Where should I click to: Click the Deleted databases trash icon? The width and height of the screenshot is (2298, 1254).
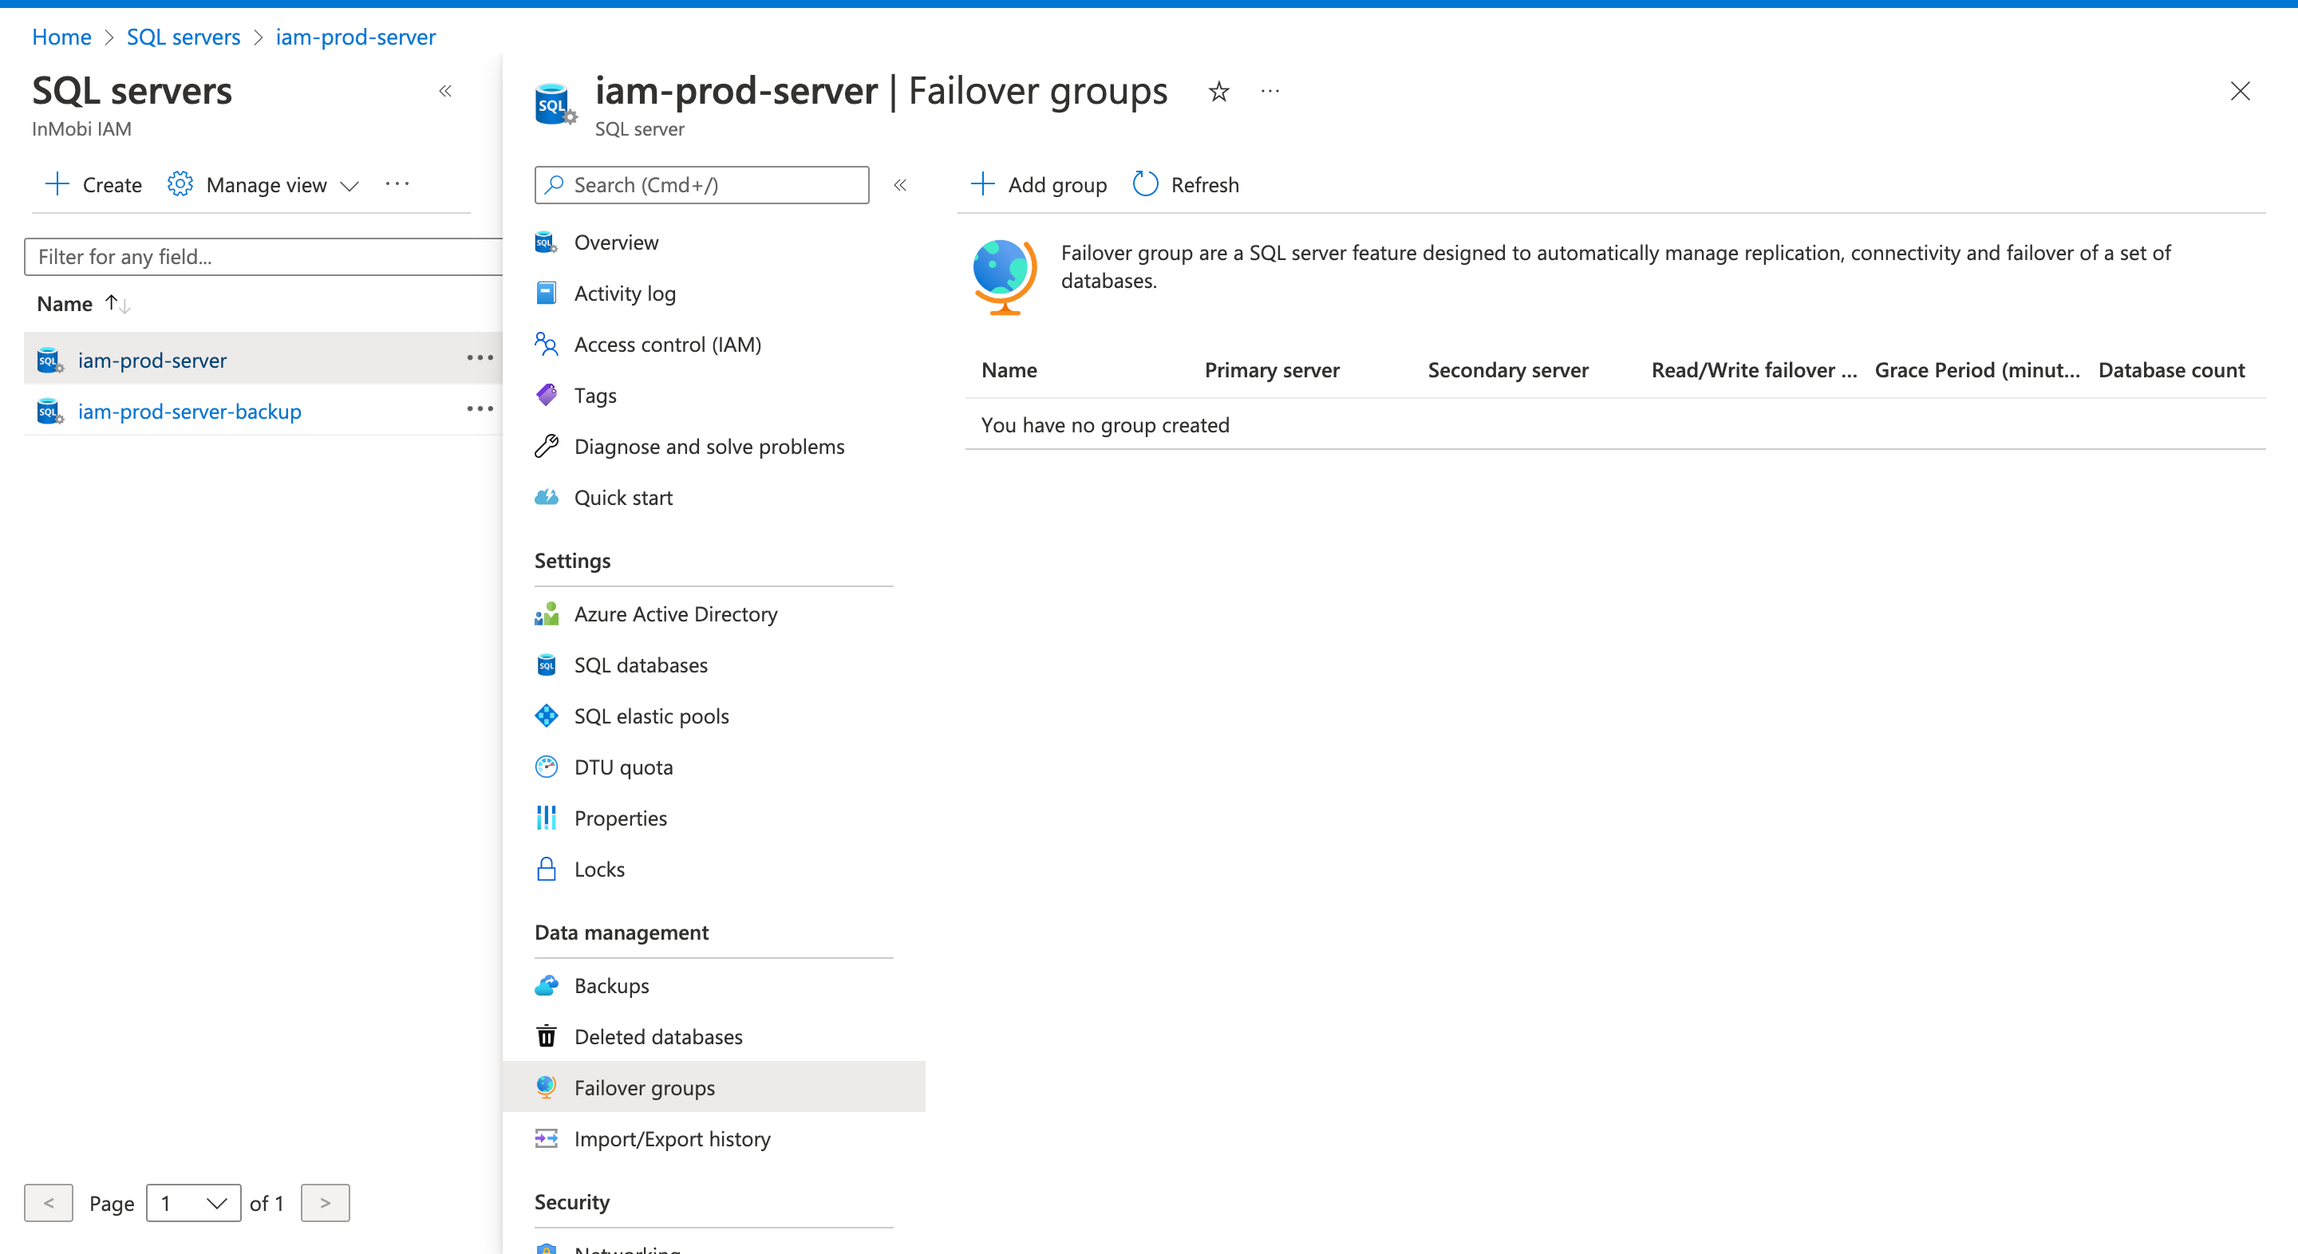pos(546,1036)
